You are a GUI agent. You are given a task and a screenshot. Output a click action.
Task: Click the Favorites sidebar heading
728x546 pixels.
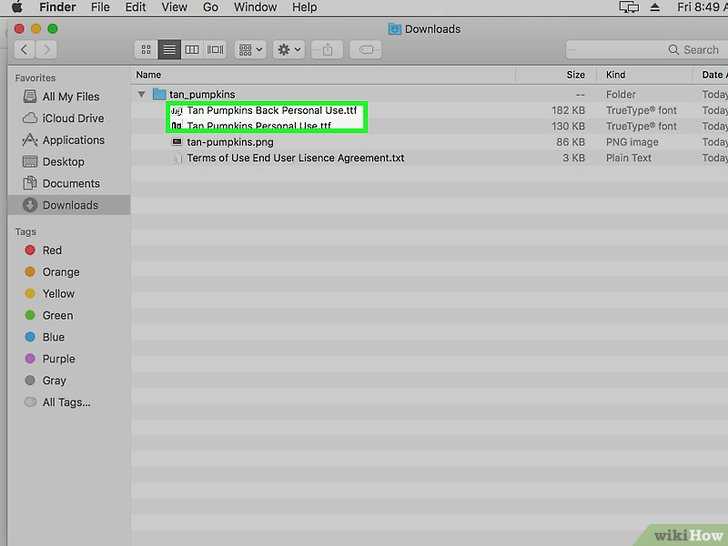point(35,78)
